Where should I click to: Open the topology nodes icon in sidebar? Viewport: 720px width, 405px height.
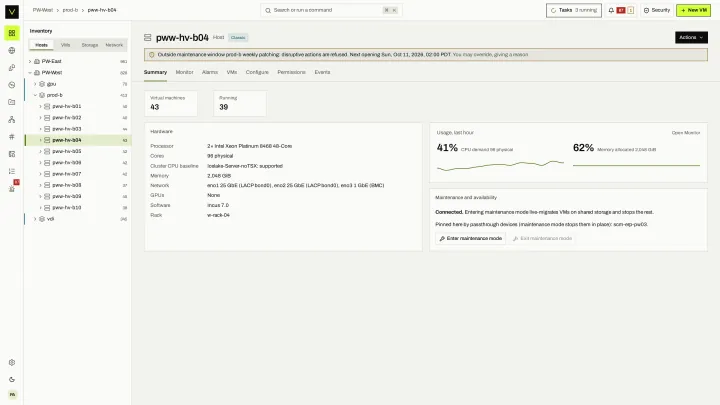pyautogui.click(x=12, y=119)
